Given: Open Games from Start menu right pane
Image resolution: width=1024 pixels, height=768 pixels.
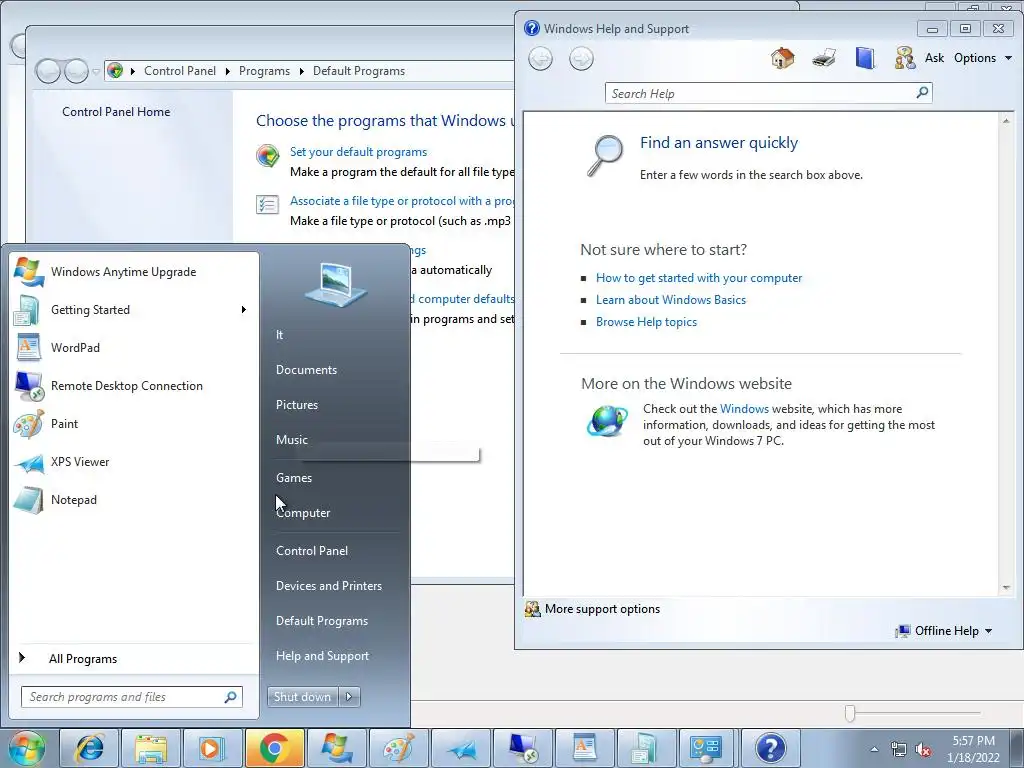Looking at the screenshot, I should tap(294, 477).
